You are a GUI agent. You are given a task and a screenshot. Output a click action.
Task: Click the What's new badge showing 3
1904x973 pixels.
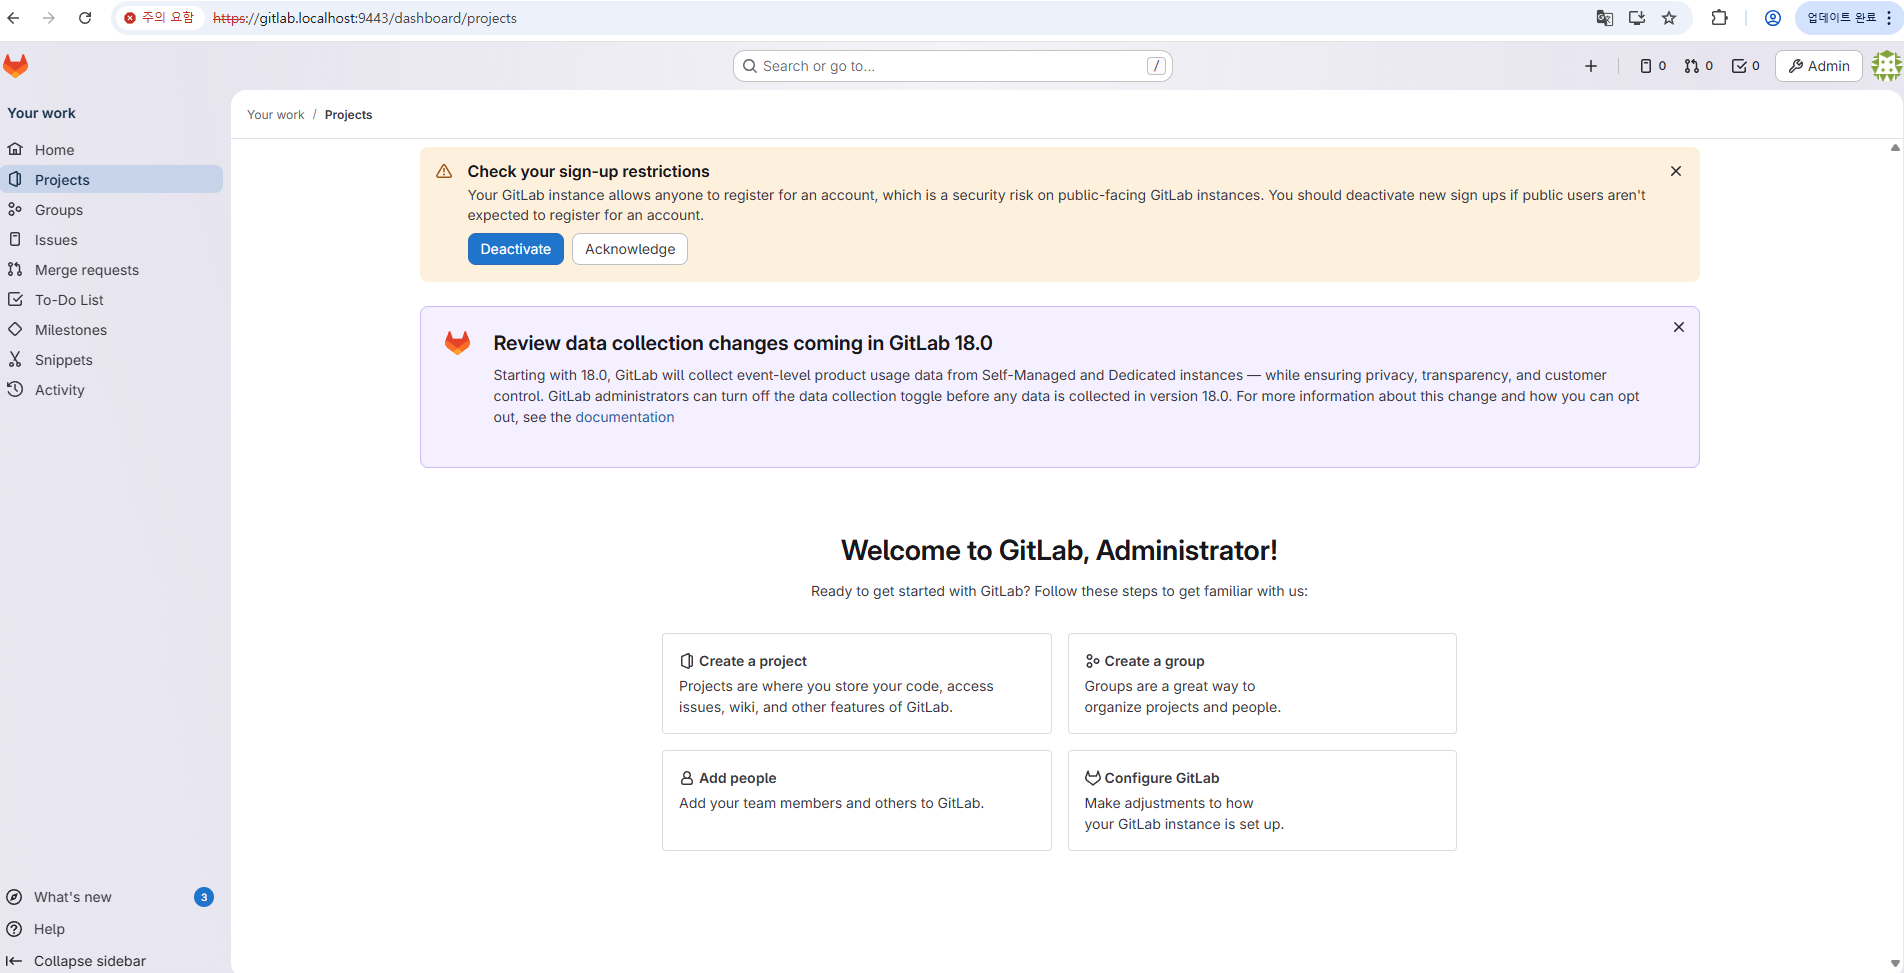click(x=204, y=897)
